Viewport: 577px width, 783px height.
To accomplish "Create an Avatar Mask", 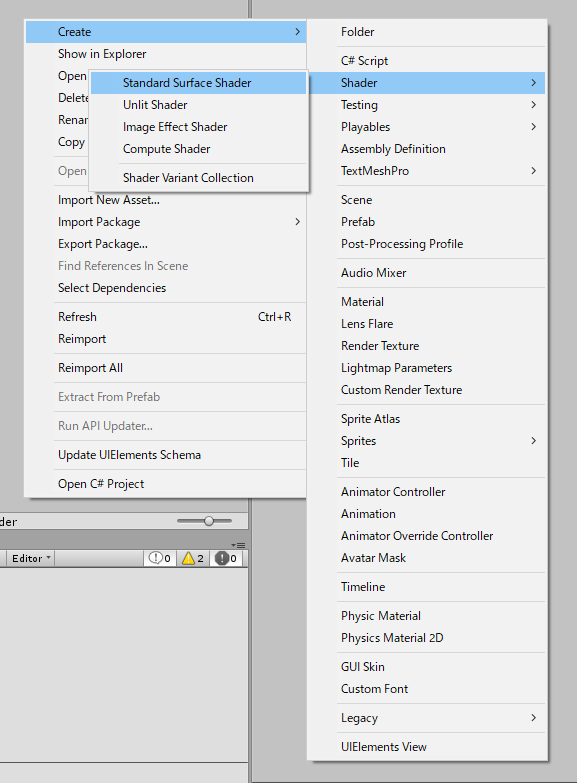I will click(x=427, y=557).
